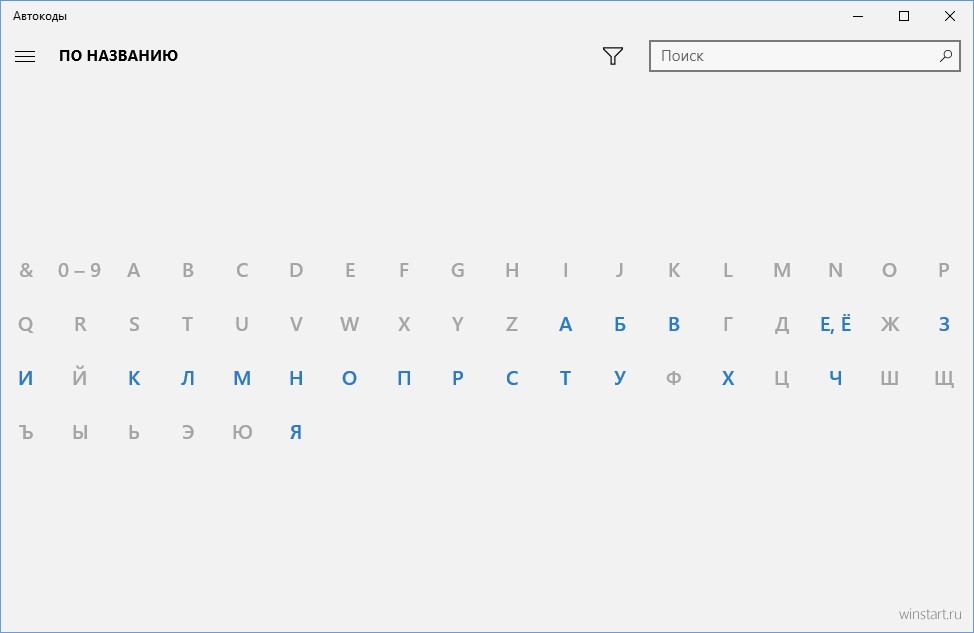
Task: Click the search magnifier icon
Action: pyautogui.click(x=945, y=56)
